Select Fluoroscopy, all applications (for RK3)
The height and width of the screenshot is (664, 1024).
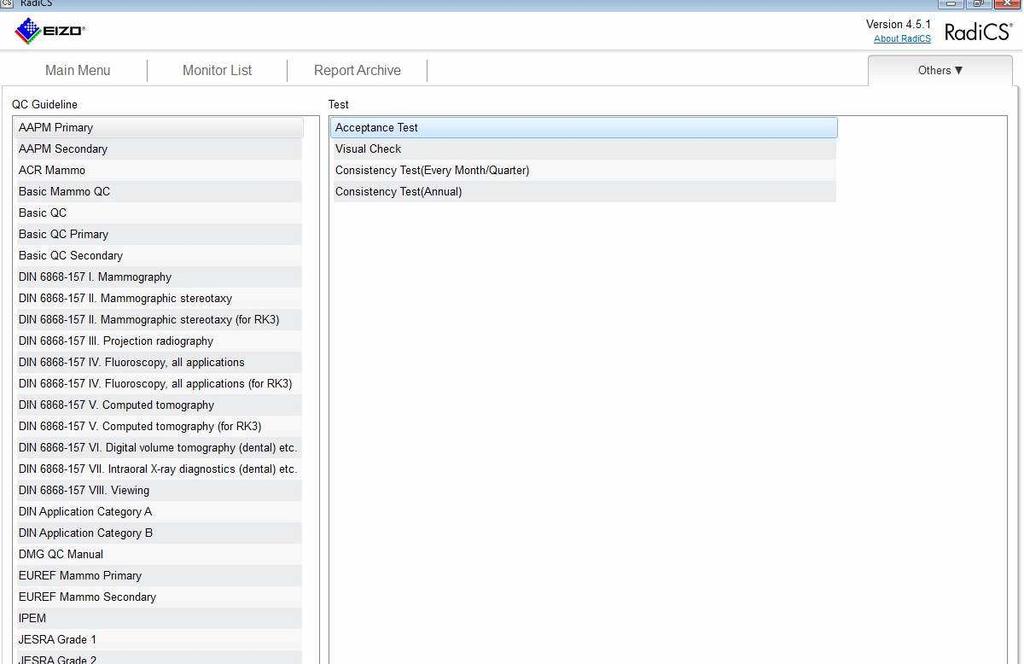[159, 384]
